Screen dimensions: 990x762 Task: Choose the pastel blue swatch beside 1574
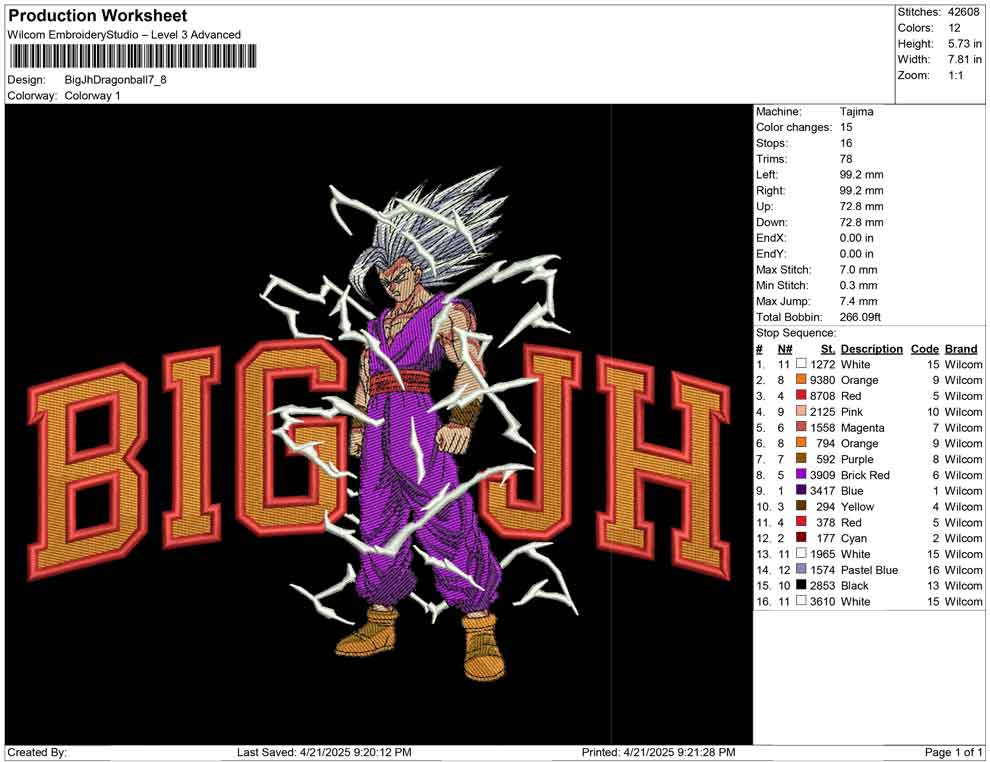coord(801,569)
